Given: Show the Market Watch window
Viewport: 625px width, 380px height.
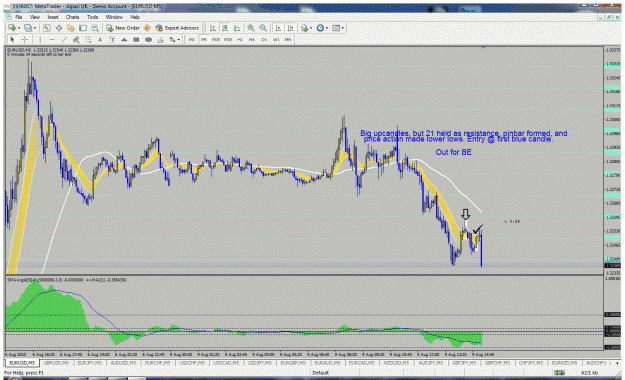Looking at the screenshot, I should click(x=47, y=28).
